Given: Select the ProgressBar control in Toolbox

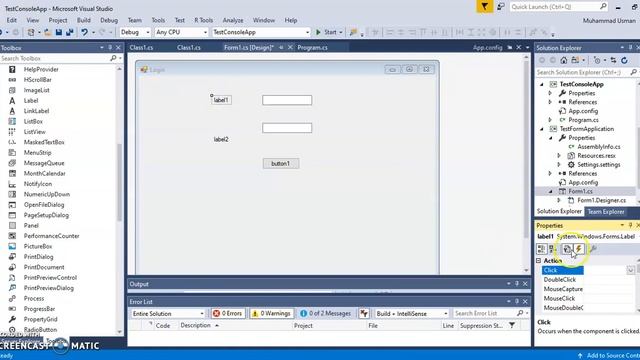Looking at the screenshot, I should pyautogui.click(x=39, y=309).
